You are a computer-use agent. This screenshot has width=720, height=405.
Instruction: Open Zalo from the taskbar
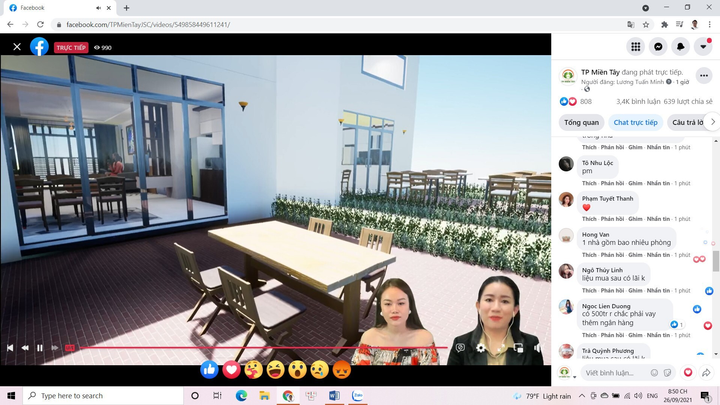pyautogui.click(x=357, y=395)
